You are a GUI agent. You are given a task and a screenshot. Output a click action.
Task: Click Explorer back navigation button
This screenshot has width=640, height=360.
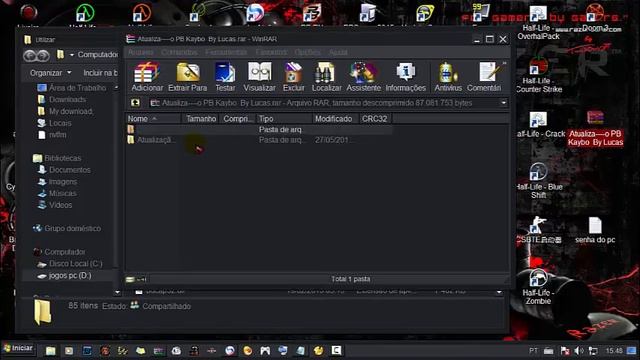pos(29,55)
